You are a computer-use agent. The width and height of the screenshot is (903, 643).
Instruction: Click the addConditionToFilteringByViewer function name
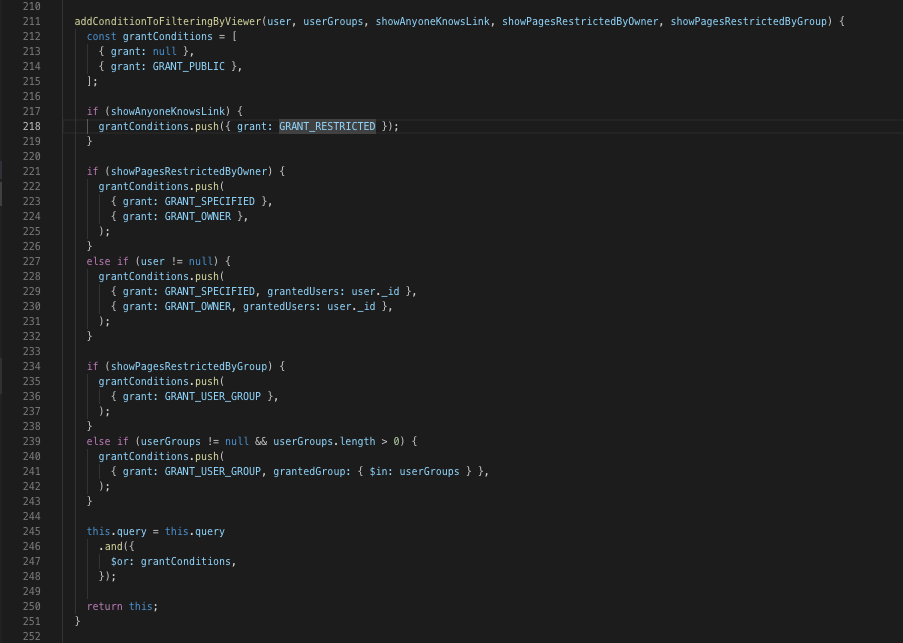point(168,21)
